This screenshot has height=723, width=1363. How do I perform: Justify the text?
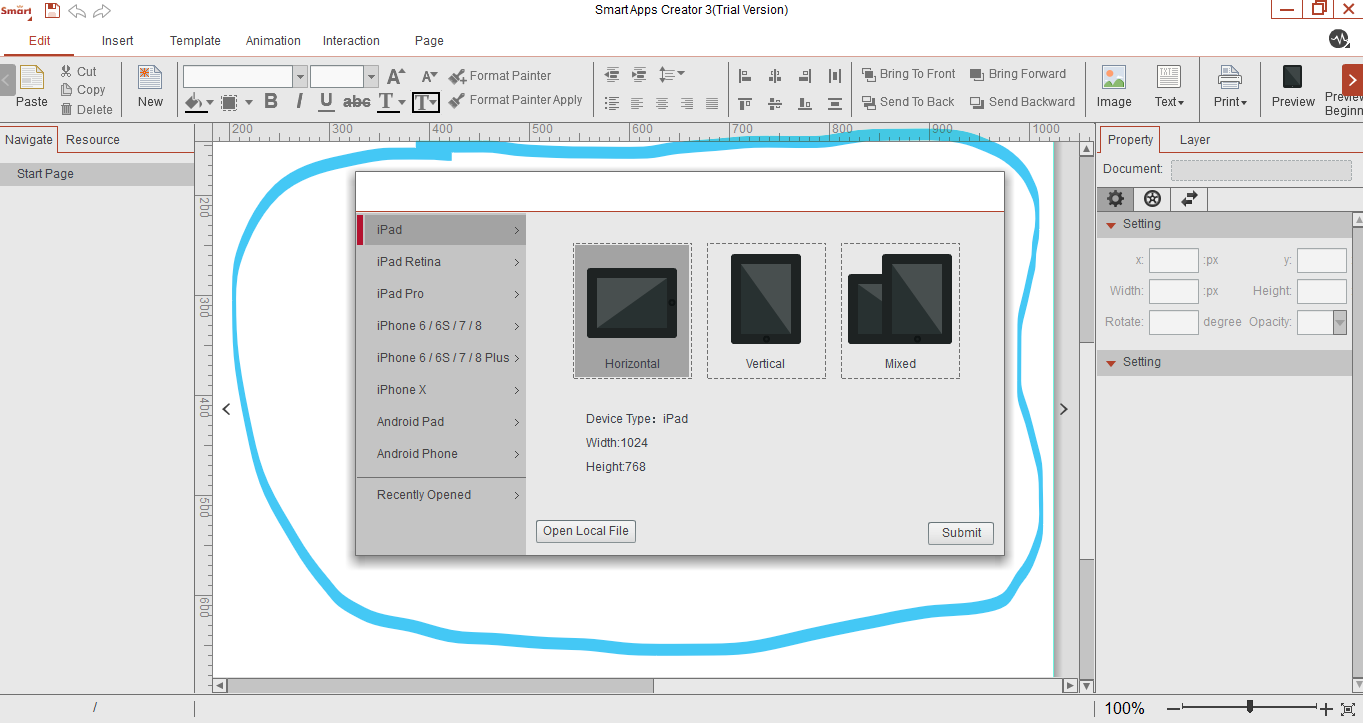click(712, 103)
